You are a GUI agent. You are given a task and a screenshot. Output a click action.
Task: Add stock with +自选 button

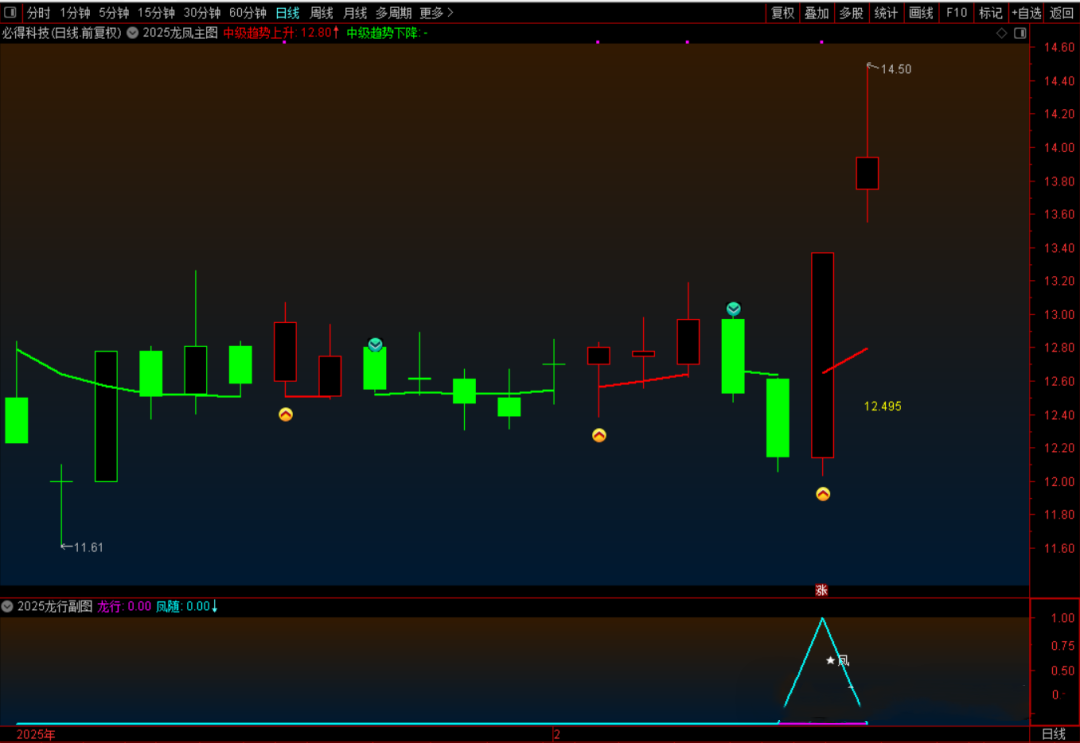pos(1026,13)
